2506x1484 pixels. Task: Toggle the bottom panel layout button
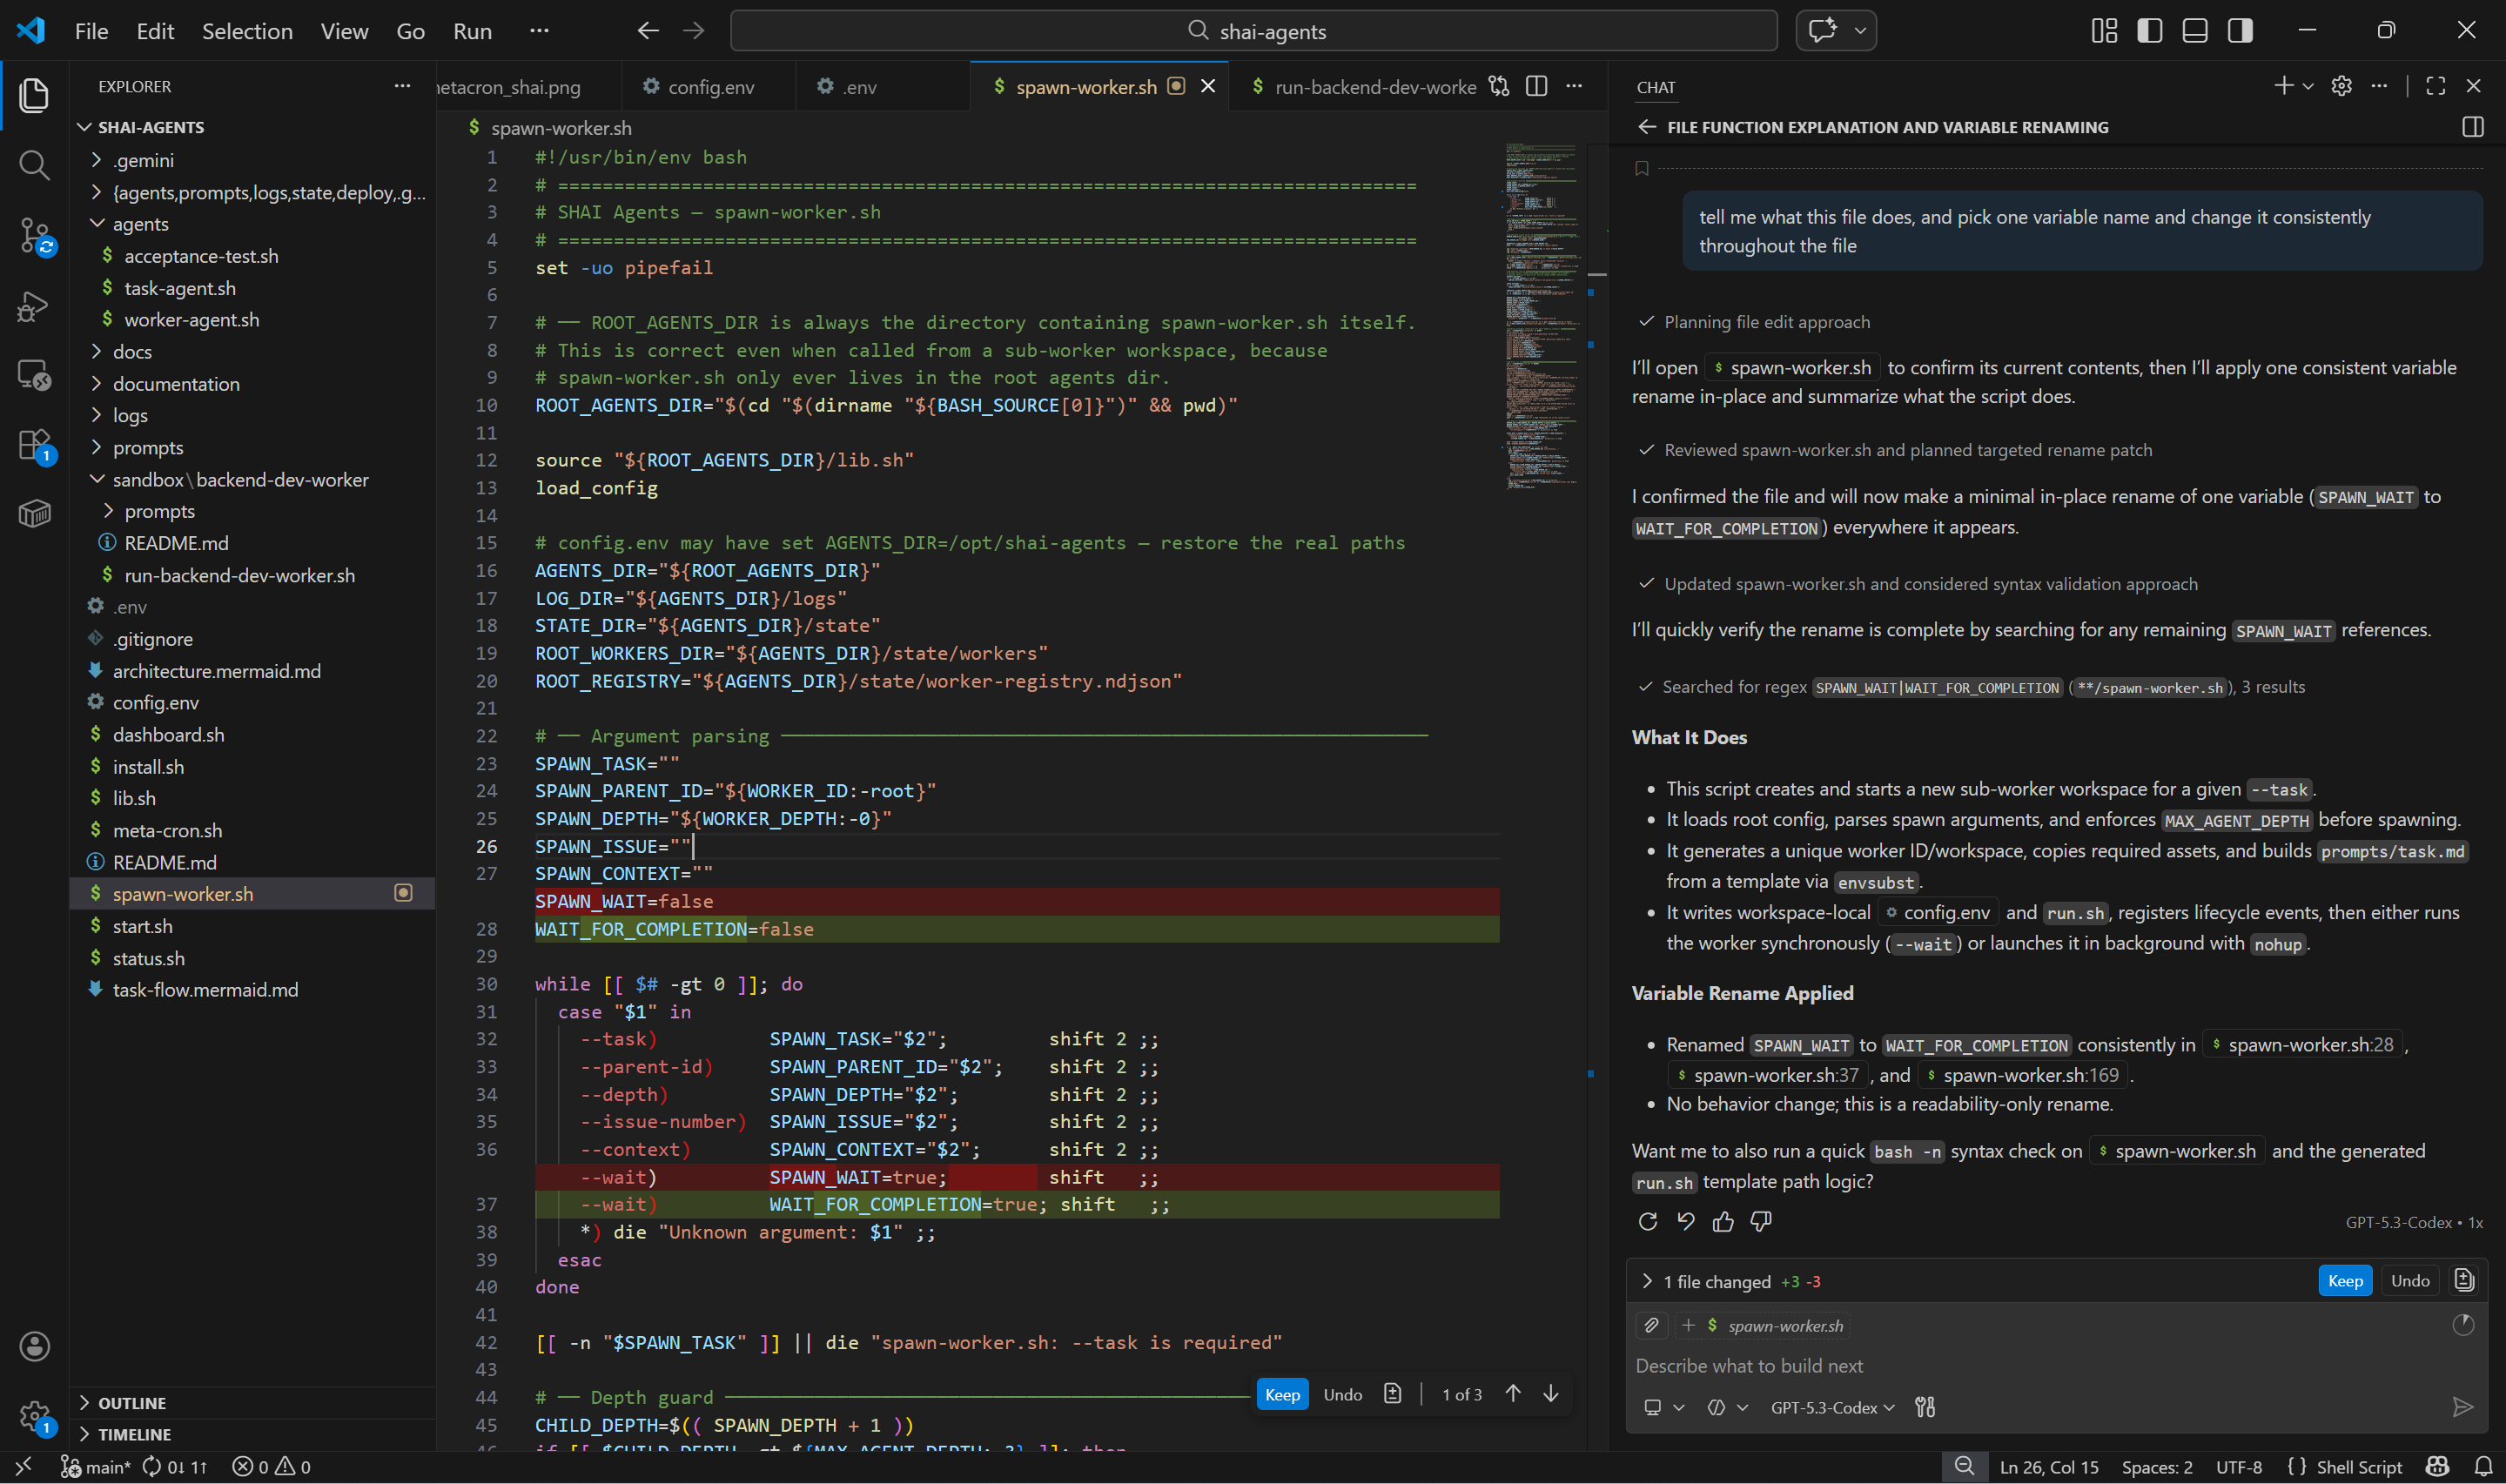[x=2195, y=31]
